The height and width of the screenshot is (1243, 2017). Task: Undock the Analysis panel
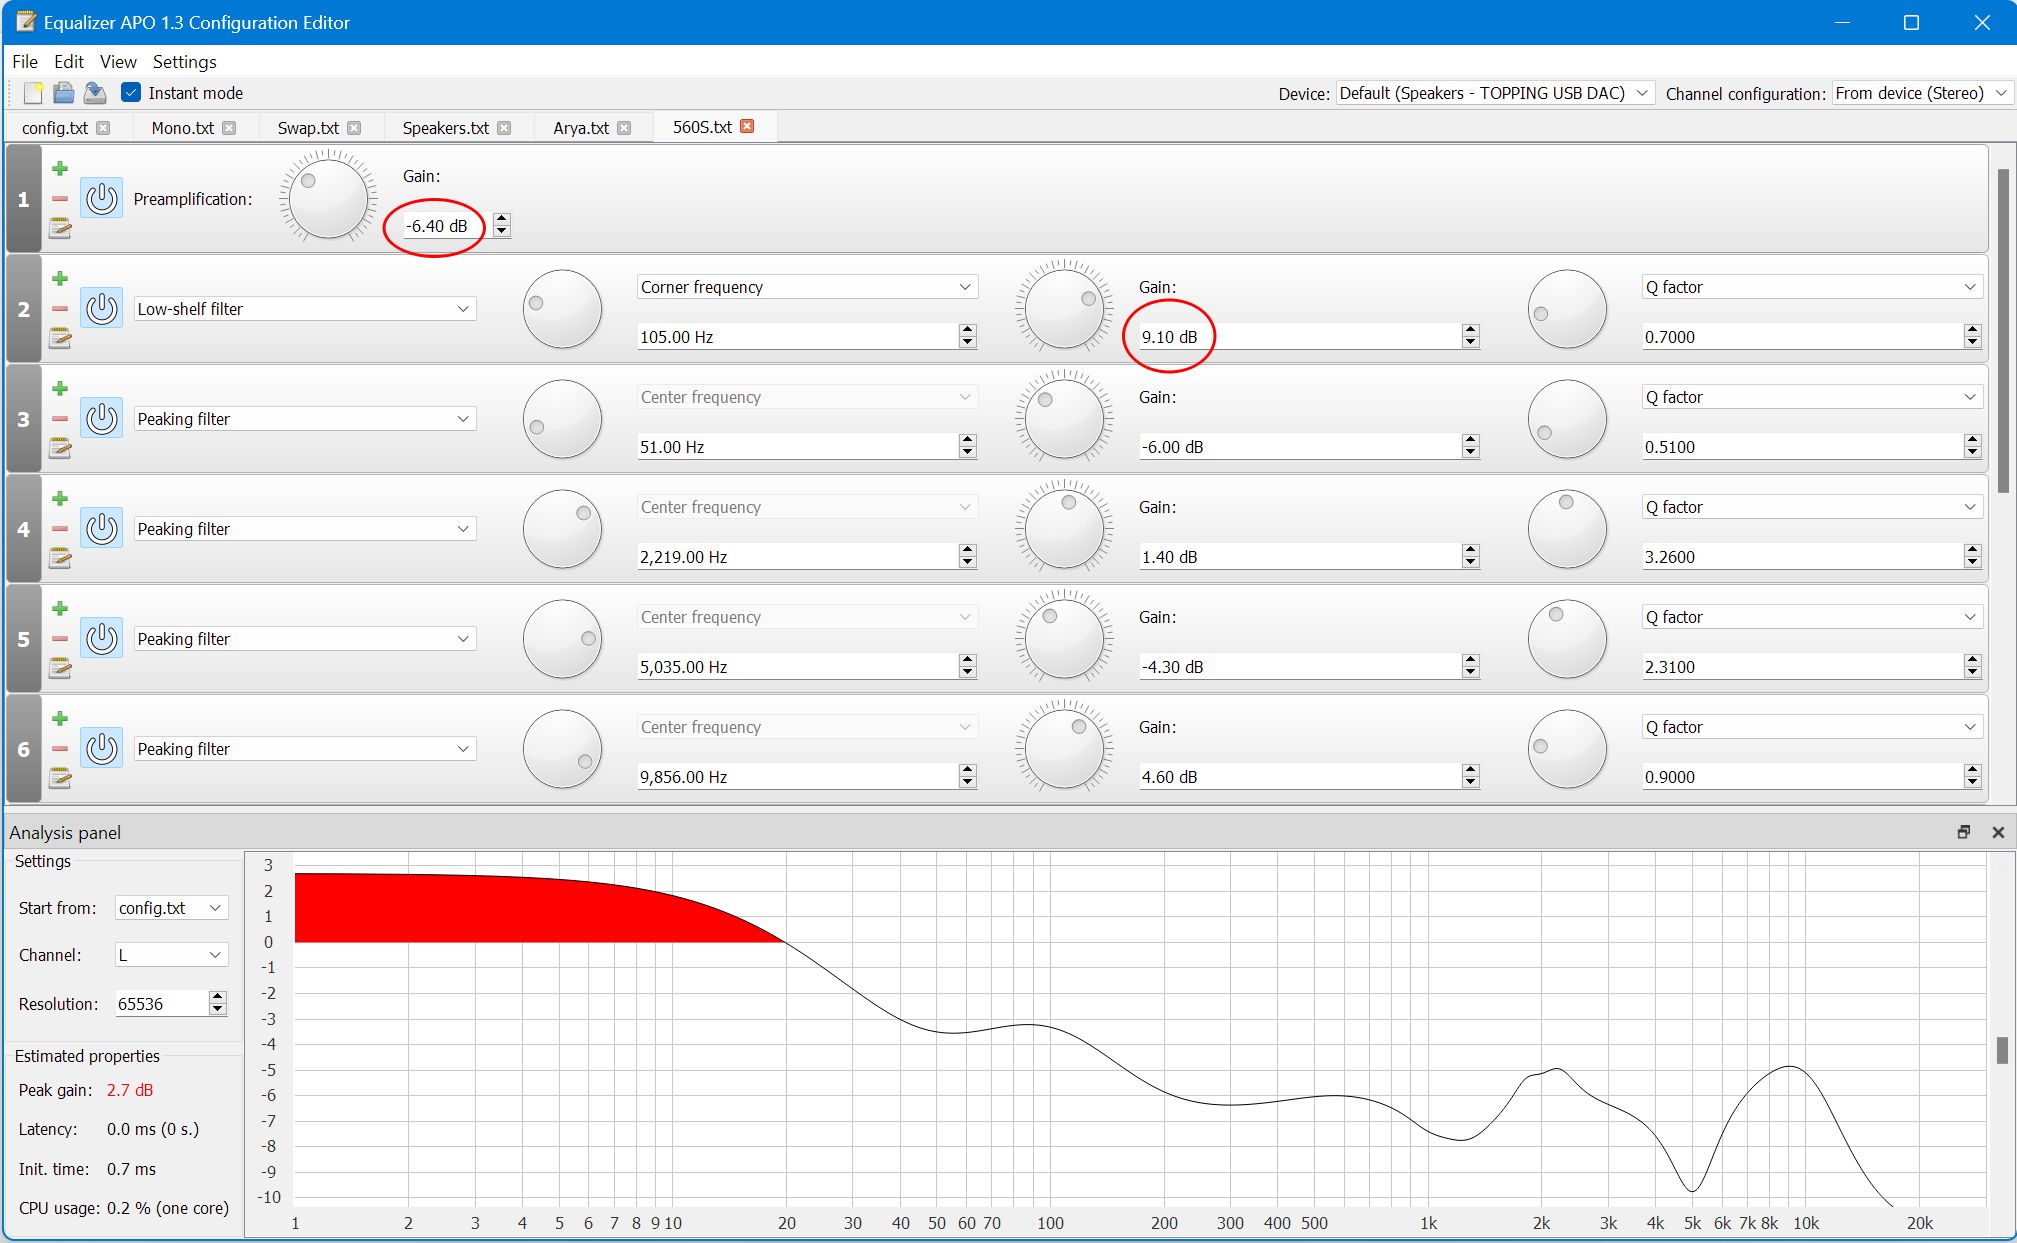click(x=1963, y=831)
